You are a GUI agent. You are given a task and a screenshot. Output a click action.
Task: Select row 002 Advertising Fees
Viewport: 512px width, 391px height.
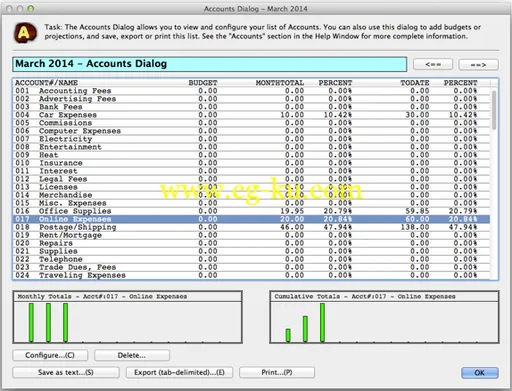click(252, 99)
